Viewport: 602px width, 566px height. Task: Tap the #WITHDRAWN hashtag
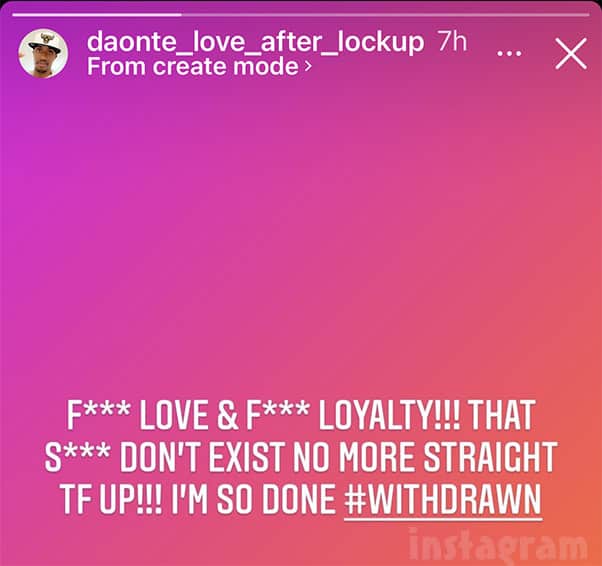tap(443, 500)
